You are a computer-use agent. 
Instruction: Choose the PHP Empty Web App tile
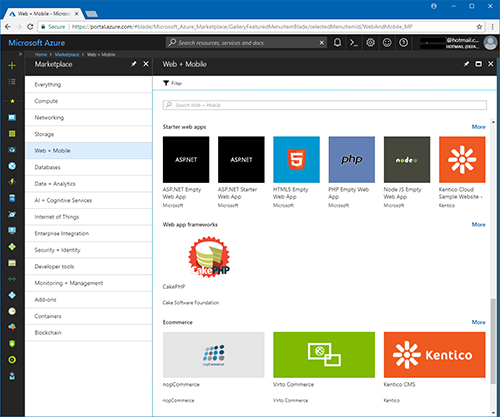coord(352,159)
